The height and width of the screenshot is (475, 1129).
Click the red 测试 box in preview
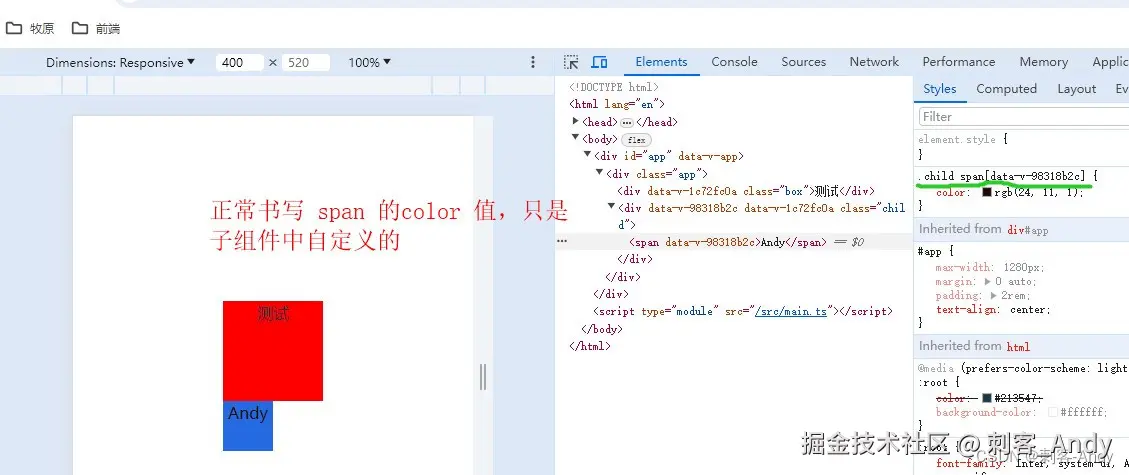click(273, 350)
